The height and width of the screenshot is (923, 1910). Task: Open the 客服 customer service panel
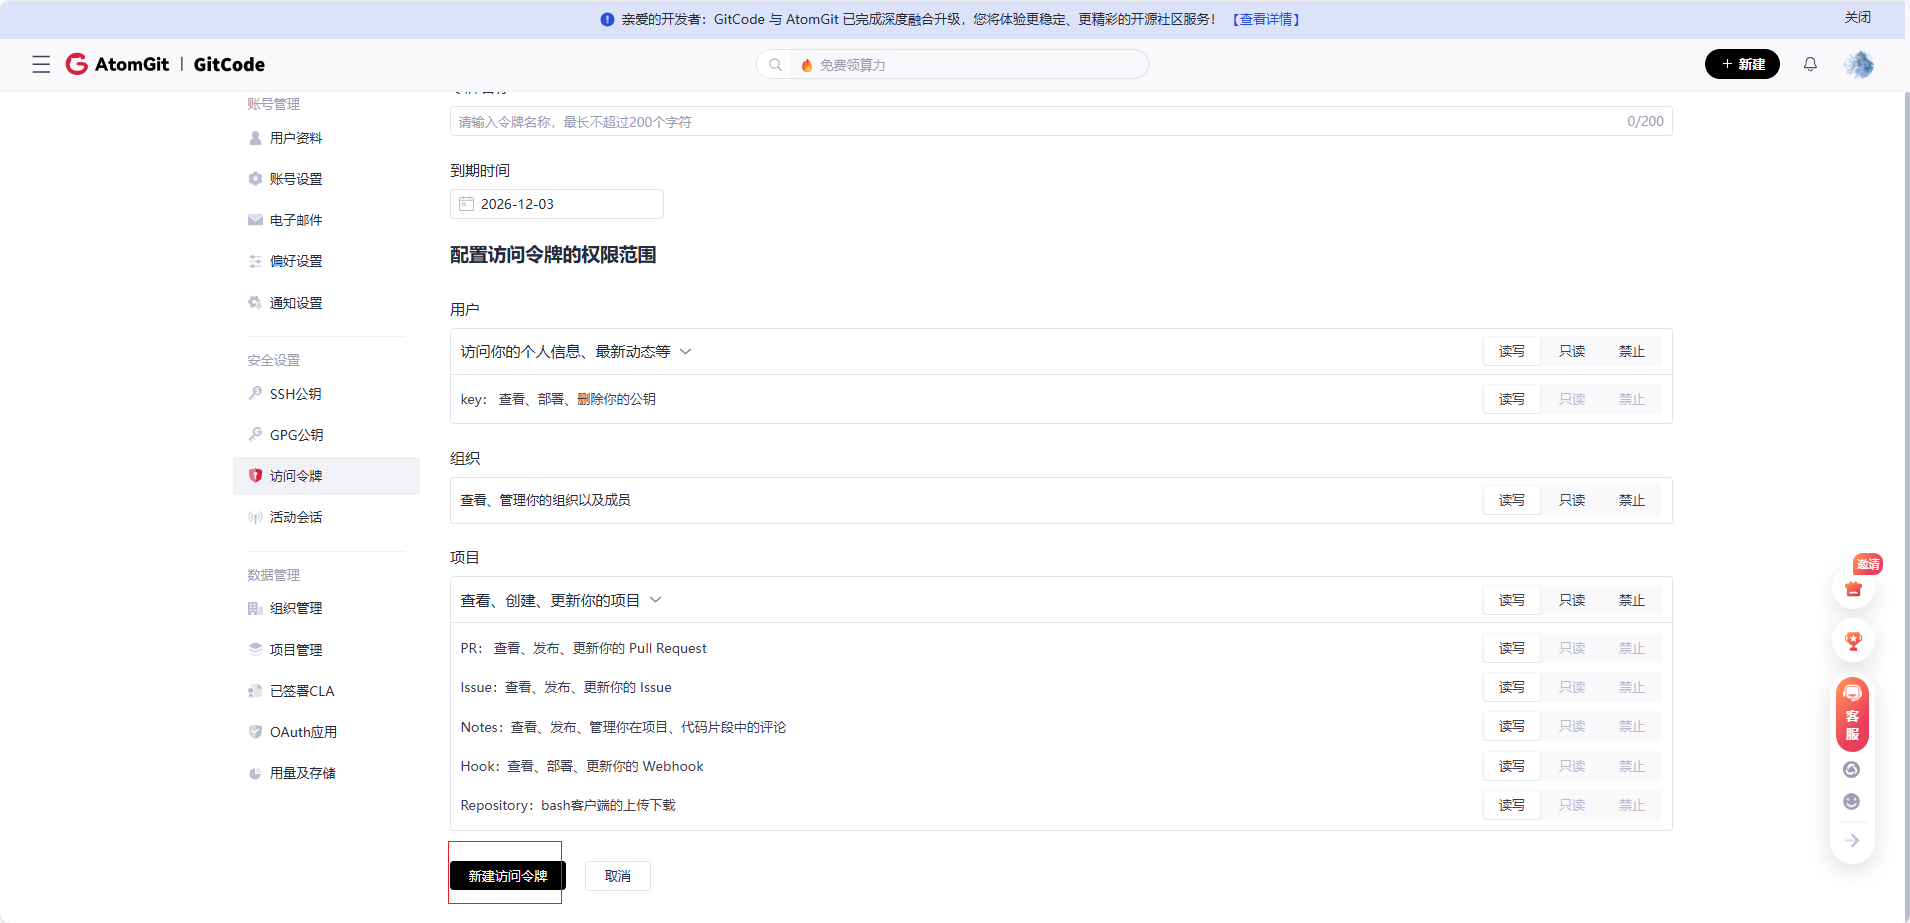pyautogui.click(x=1852, y=714)
